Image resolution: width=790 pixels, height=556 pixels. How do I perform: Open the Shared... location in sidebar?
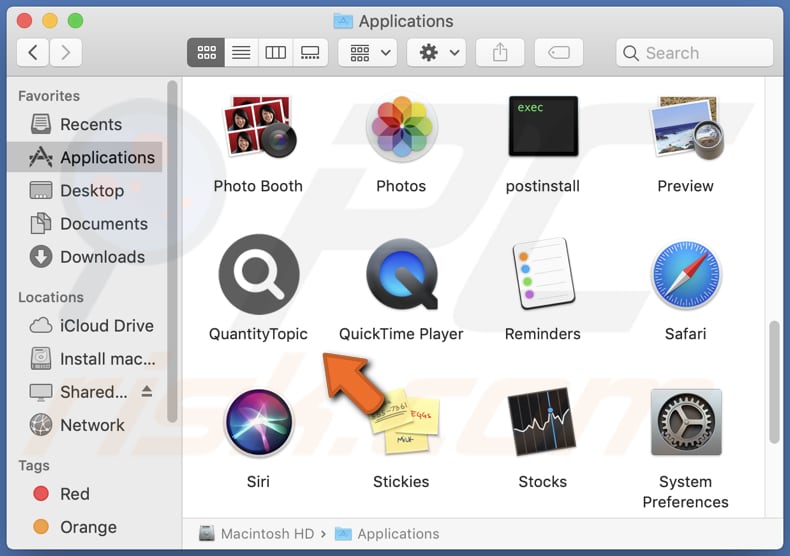click(84, 392)
